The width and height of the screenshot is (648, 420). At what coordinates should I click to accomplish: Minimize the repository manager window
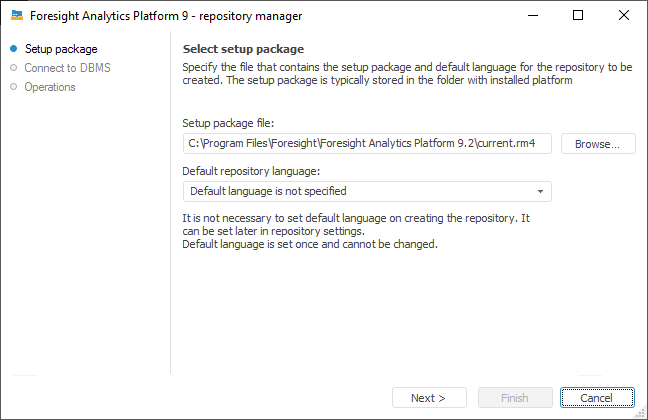click(x=532, y=16)
